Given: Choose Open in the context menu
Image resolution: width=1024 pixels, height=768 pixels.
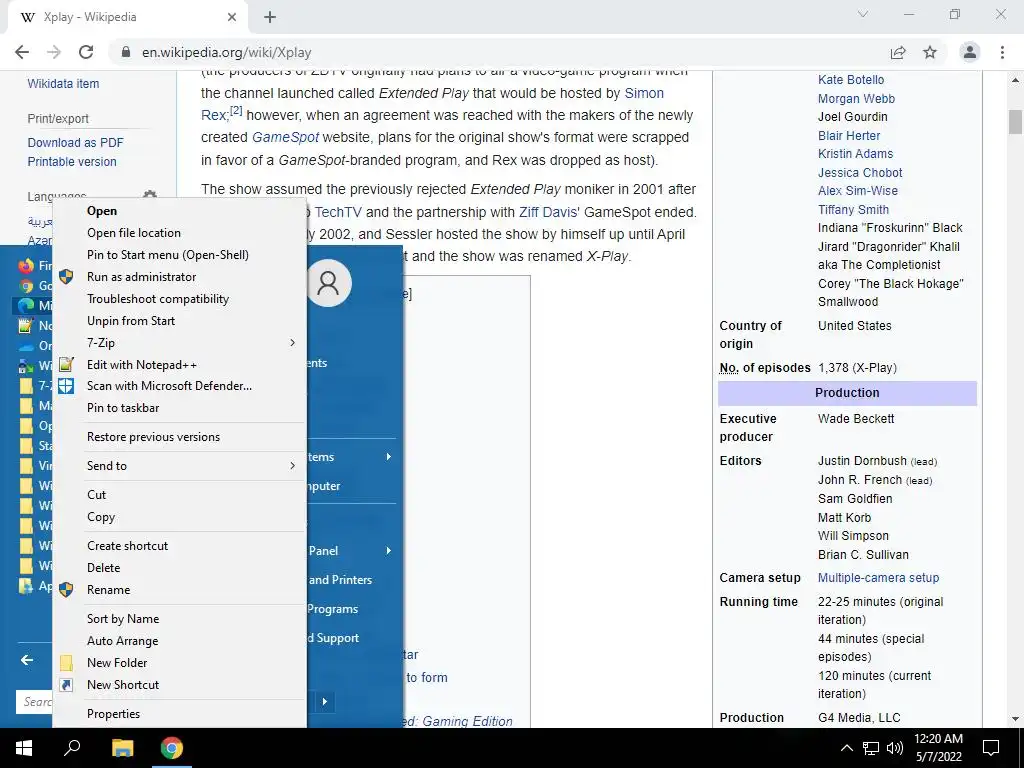Looking at the screenshot, I should 180,211.
